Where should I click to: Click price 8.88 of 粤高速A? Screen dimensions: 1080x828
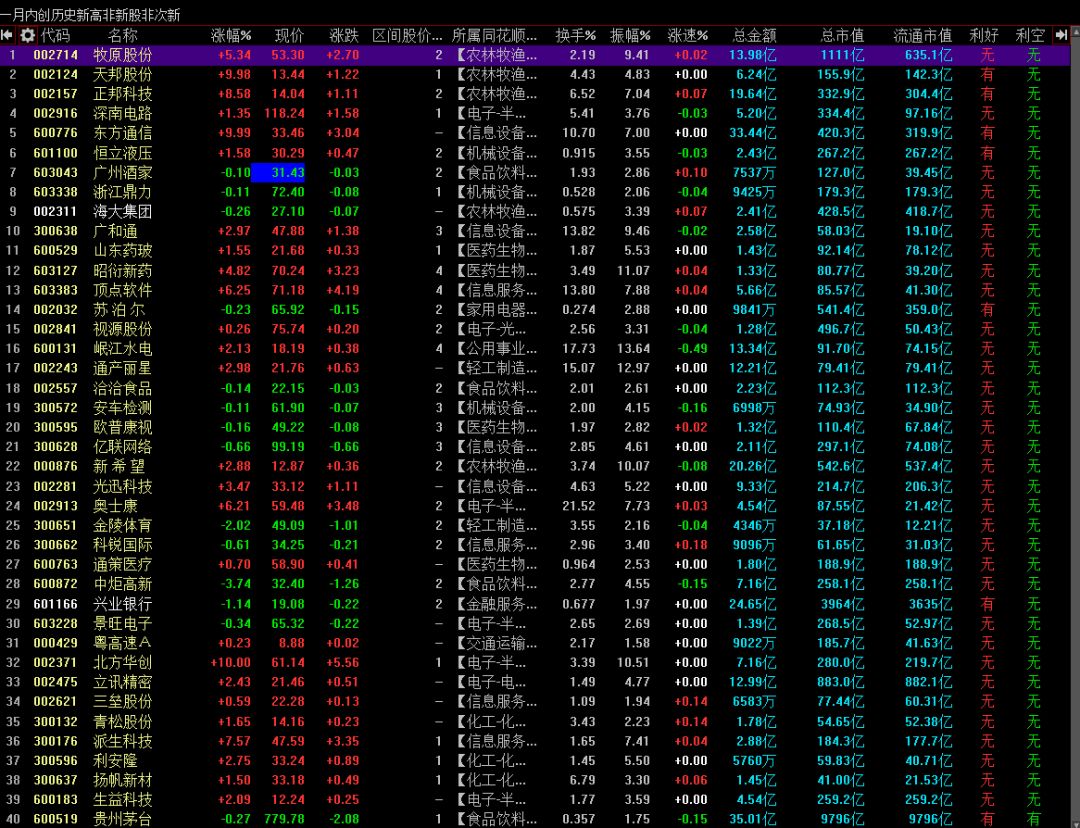pos(292,643)
